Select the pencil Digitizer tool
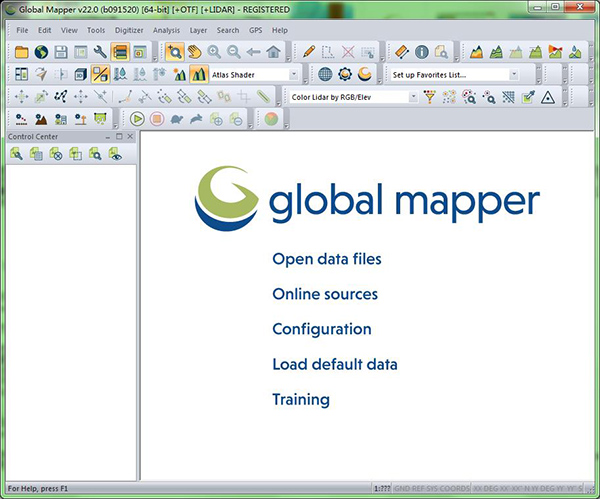This screenshot has height=499, width=600. 308,52
